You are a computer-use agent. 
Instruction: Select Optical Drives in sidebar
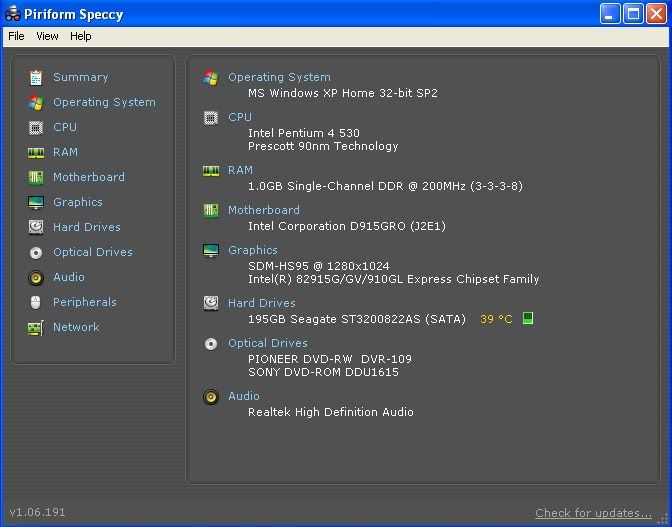(x=93, y=252)
